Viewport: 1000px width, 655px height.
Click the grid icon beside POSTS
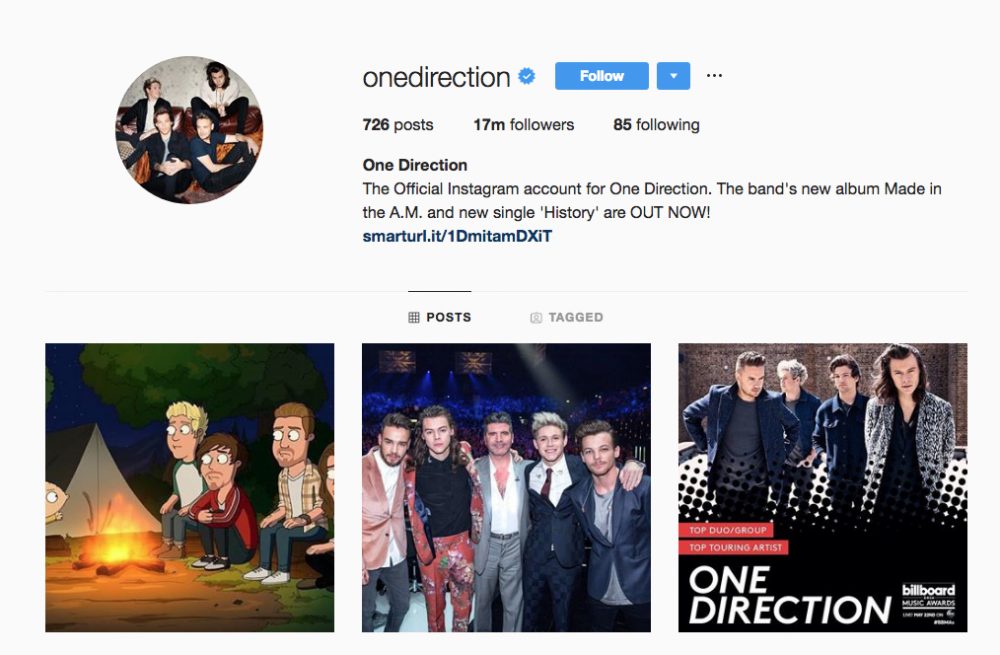click(x=414, y=317)
